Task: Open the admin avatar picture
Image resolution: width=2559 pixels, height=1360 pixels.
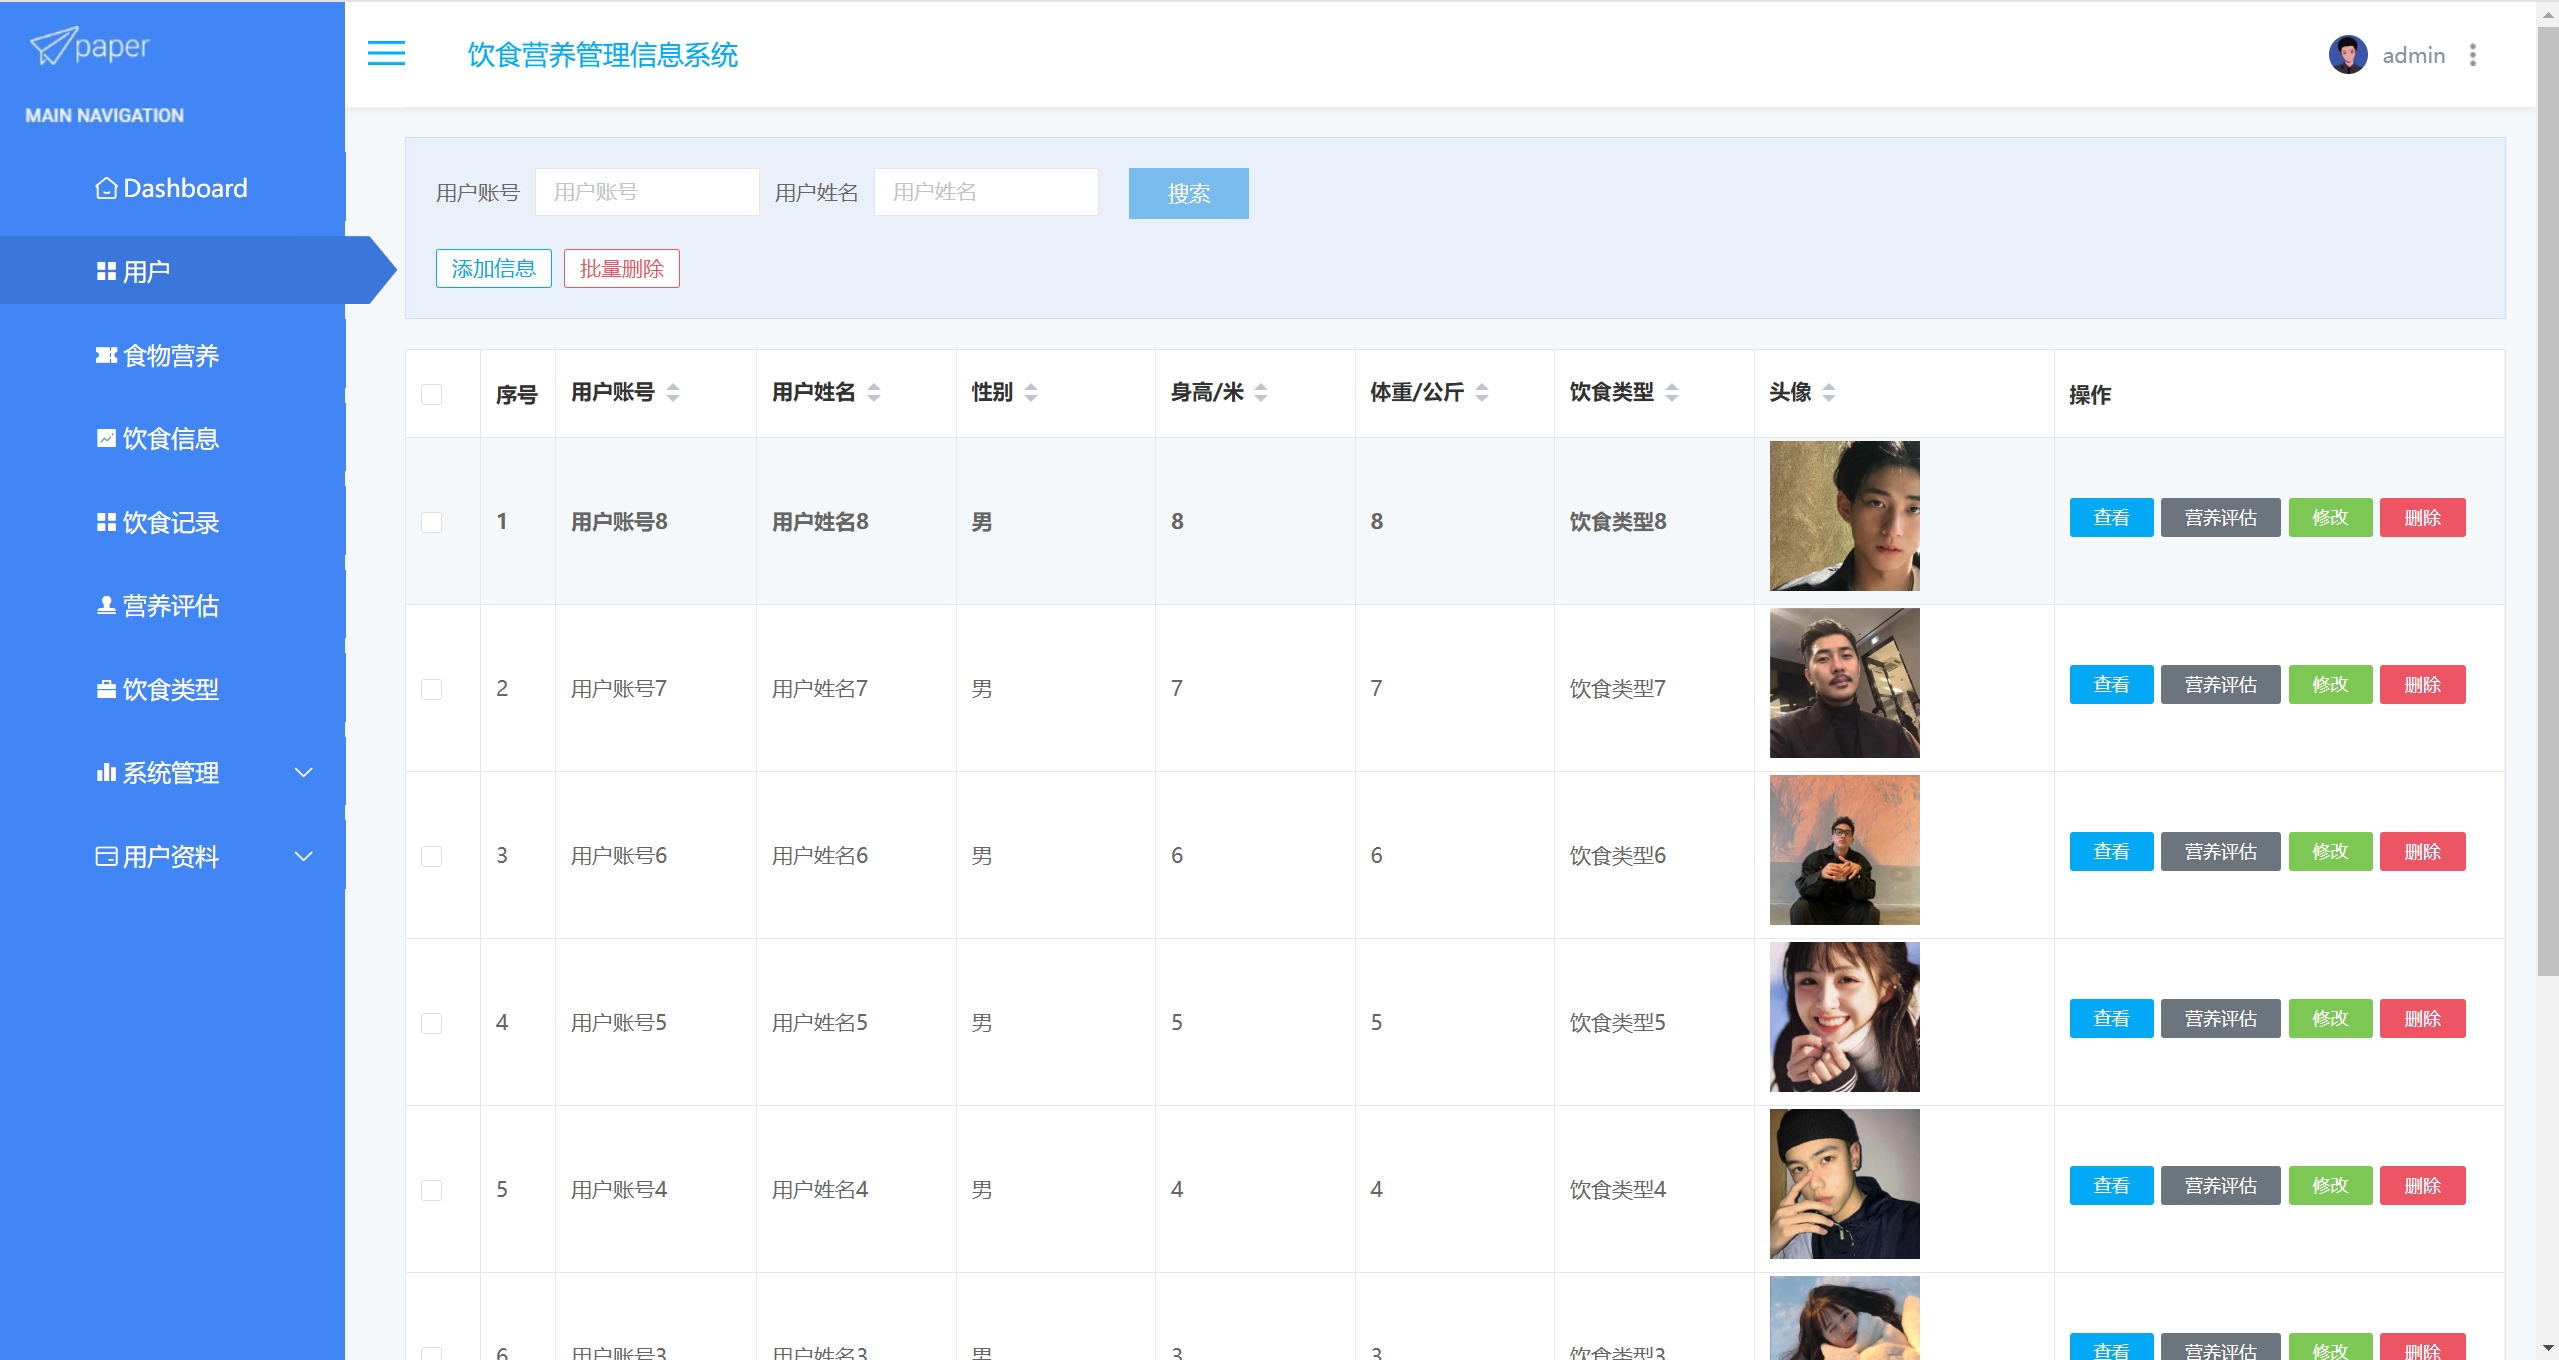Action: coord(2347,55)
